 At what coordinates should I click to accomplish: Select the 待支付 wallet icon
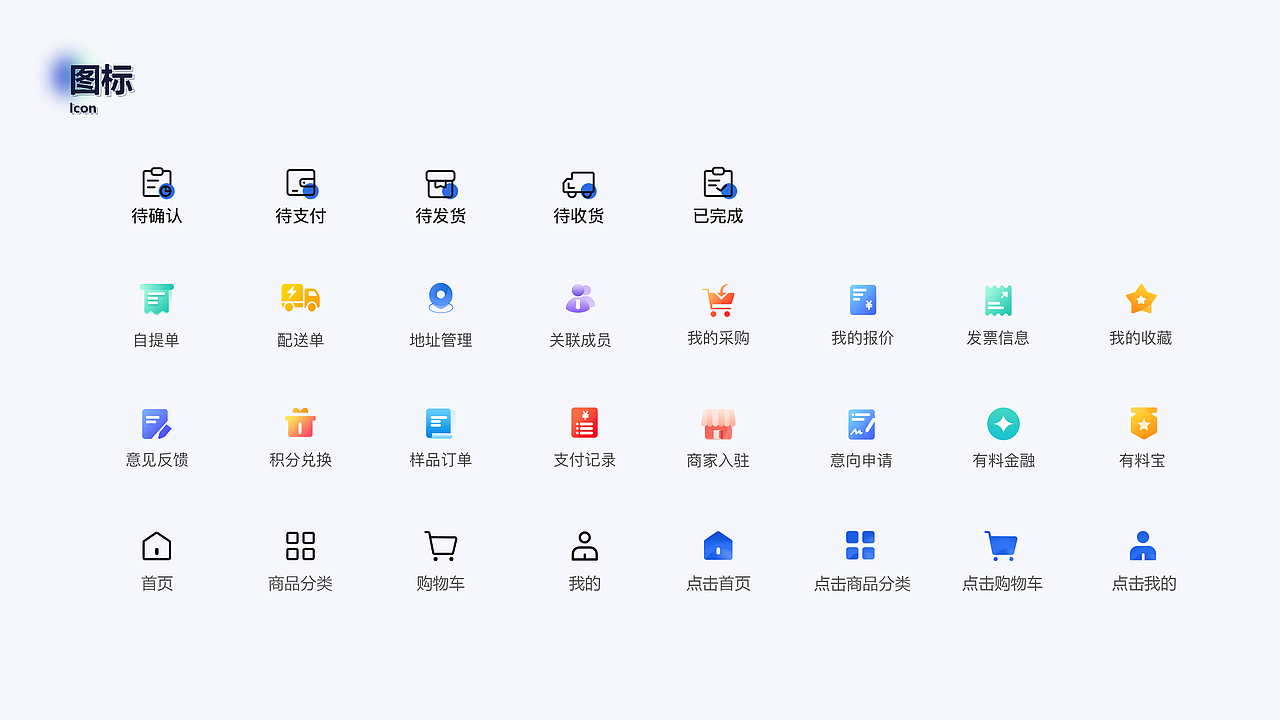tap(301, 183)
